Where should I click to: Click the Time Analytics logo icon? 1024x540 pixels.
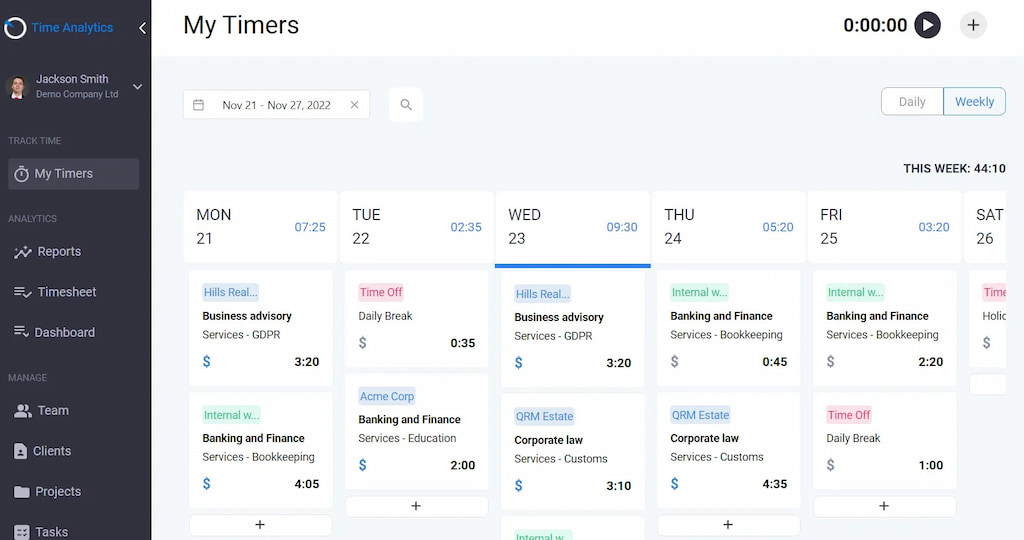(x=15, y=28)
